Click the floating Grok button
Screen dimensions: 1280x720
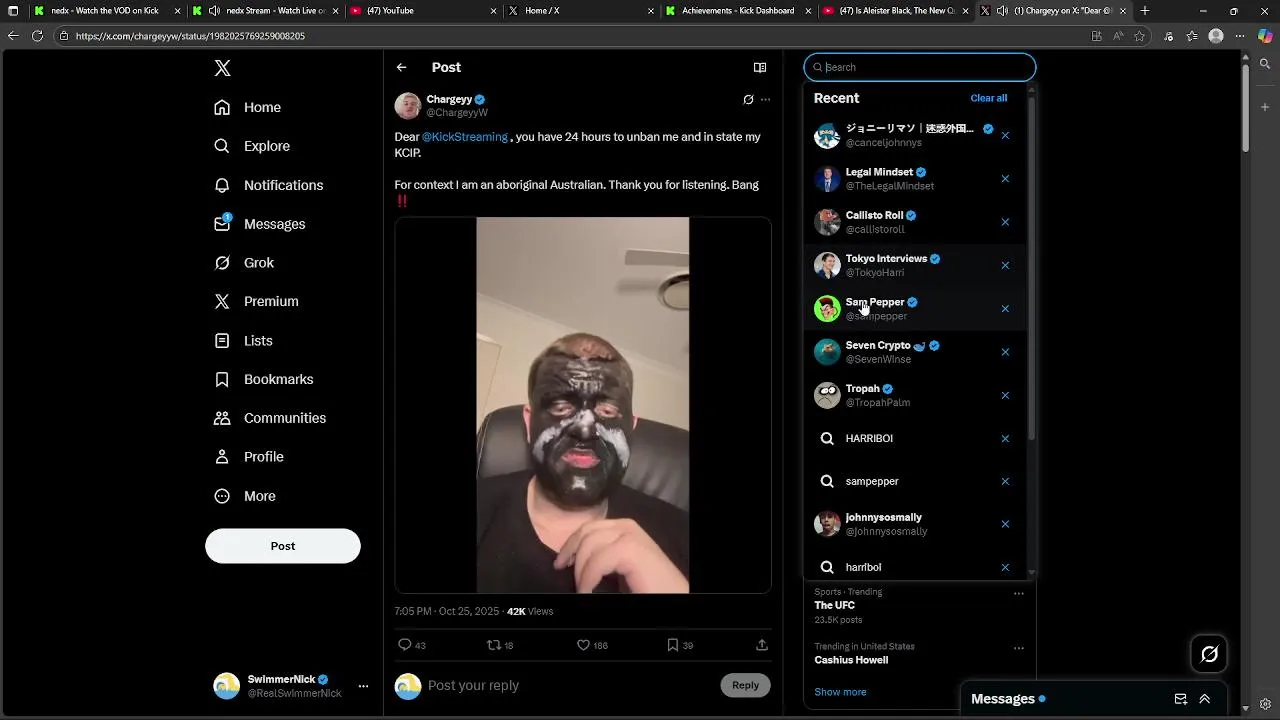(x=1209, y=654)
